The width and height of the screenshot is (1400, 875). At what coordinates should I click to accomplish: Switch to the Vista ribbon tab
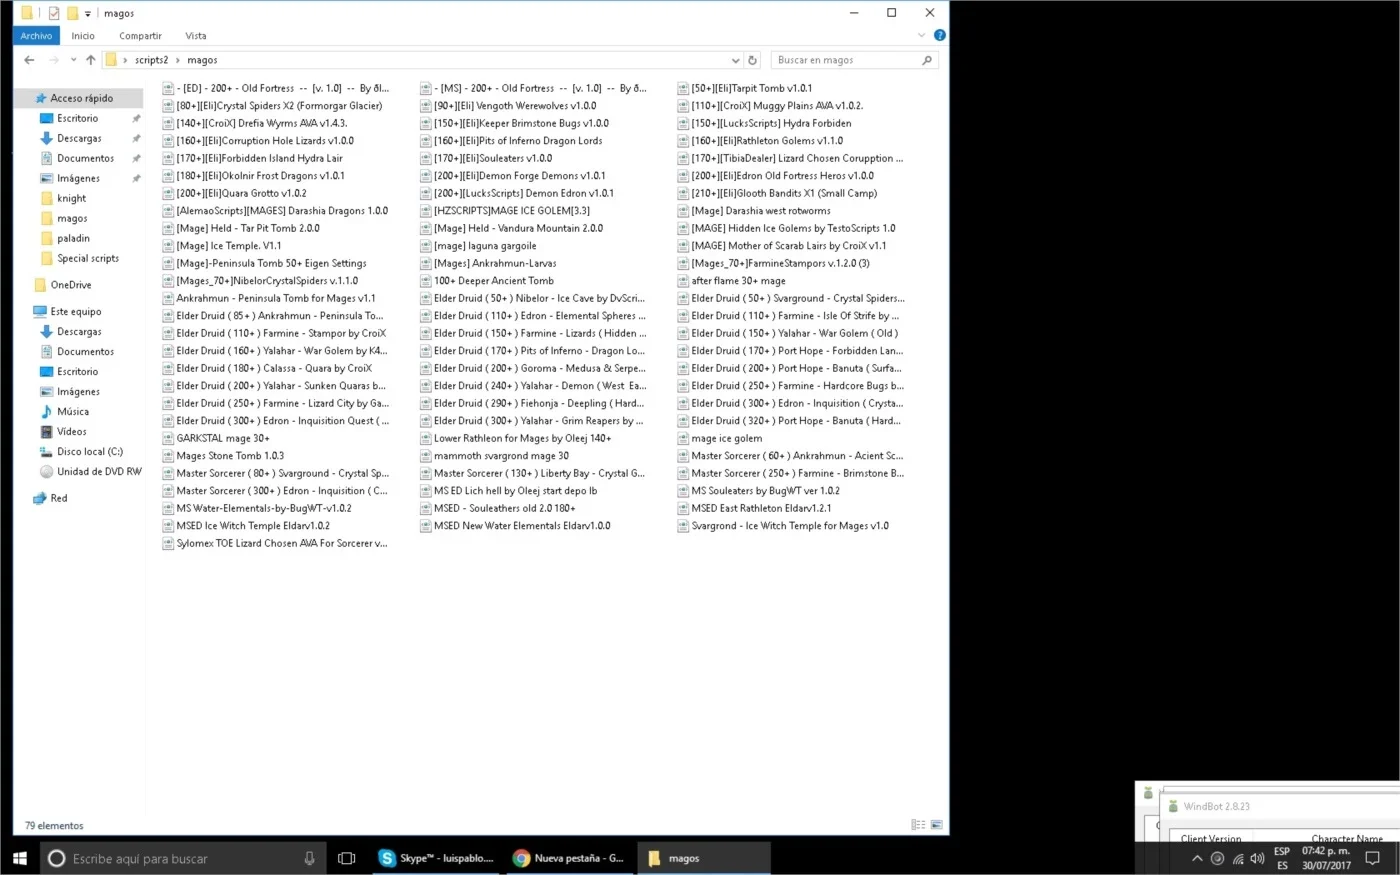(x=196, y=35)
